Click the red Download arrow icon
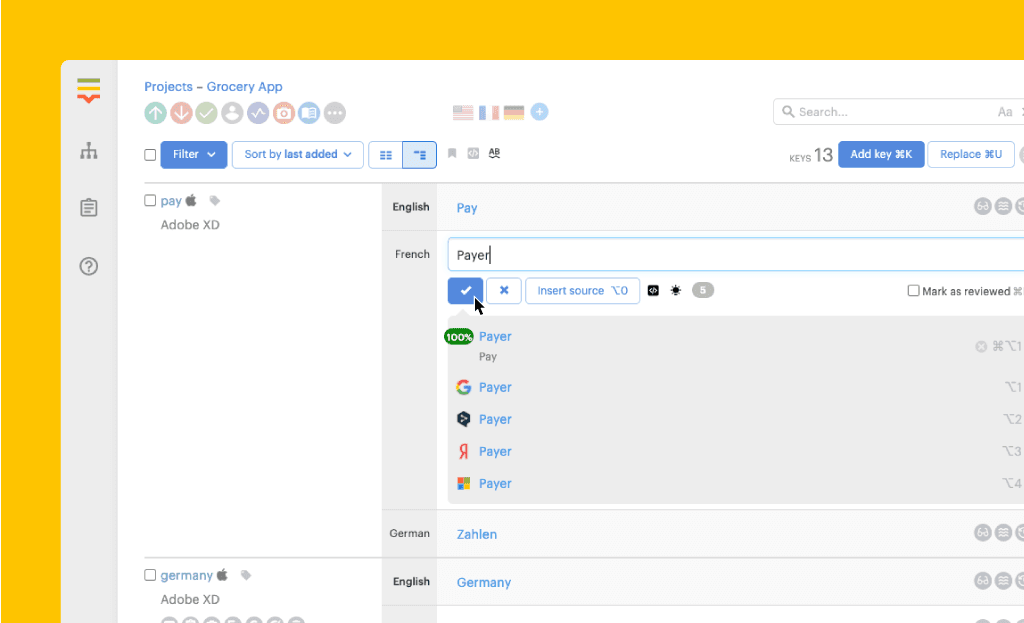Viewport: 1024px width, 623px height. click(181, 113)
